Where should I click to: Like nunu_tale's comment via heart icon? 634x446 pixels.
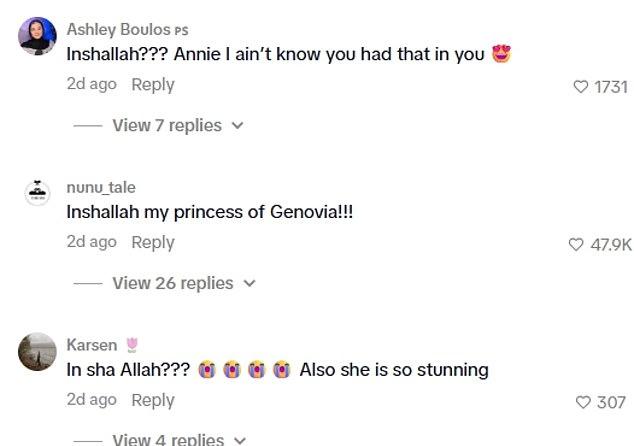[x=575, y=244]
